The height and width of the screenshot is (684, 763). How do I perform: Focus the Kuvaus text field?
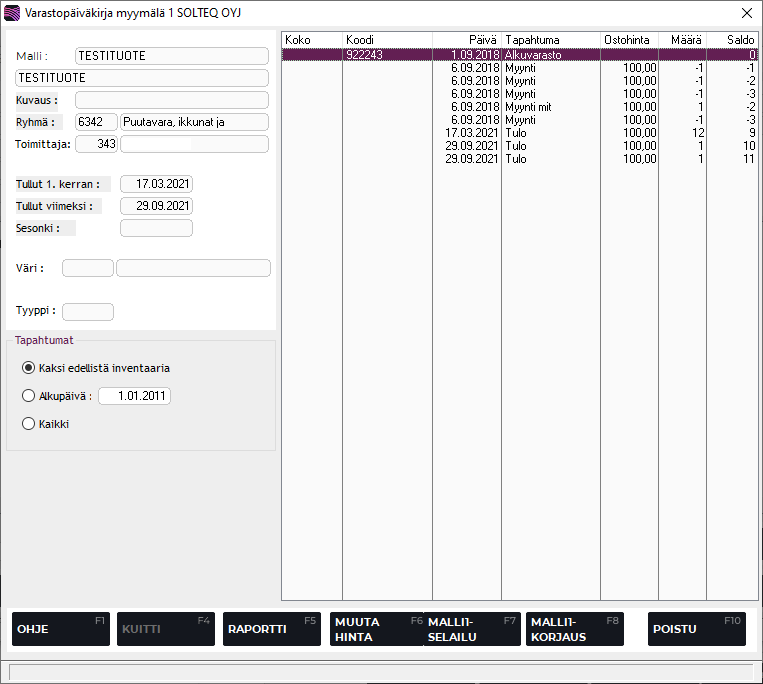pyautogui.click(x=171, y=100)
